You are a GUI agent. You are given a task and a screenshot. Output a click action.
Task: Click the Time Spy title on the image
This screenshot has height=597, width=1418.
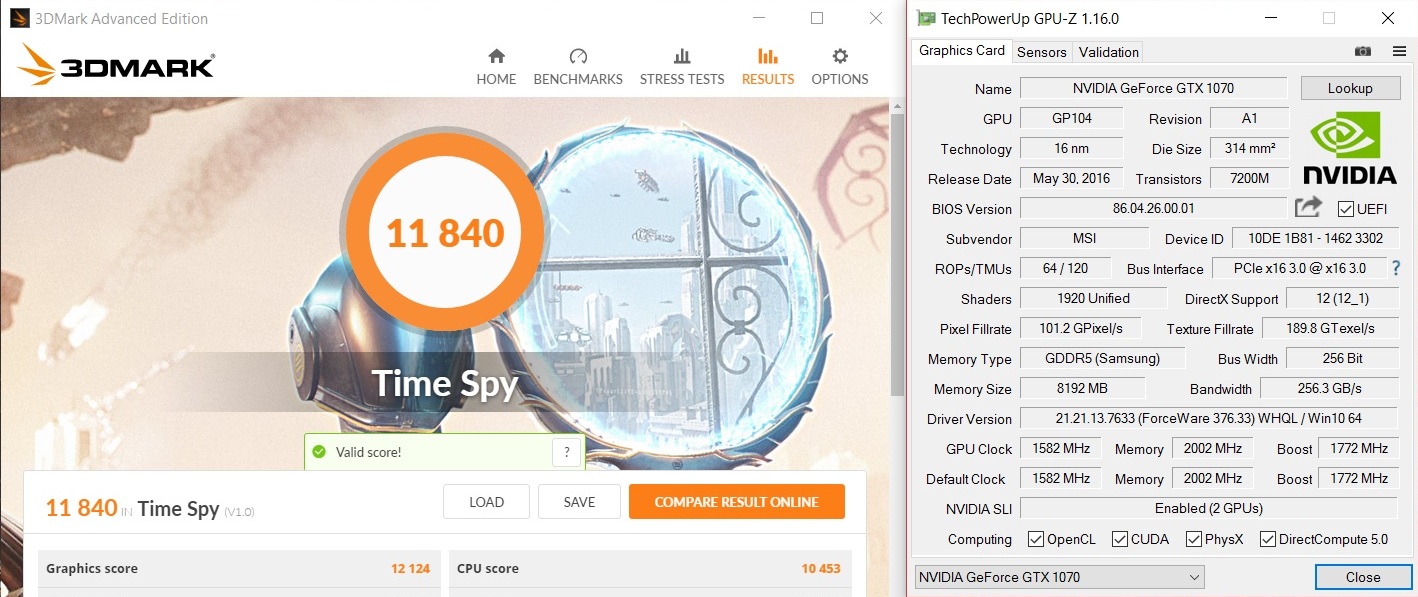point(445,384)
